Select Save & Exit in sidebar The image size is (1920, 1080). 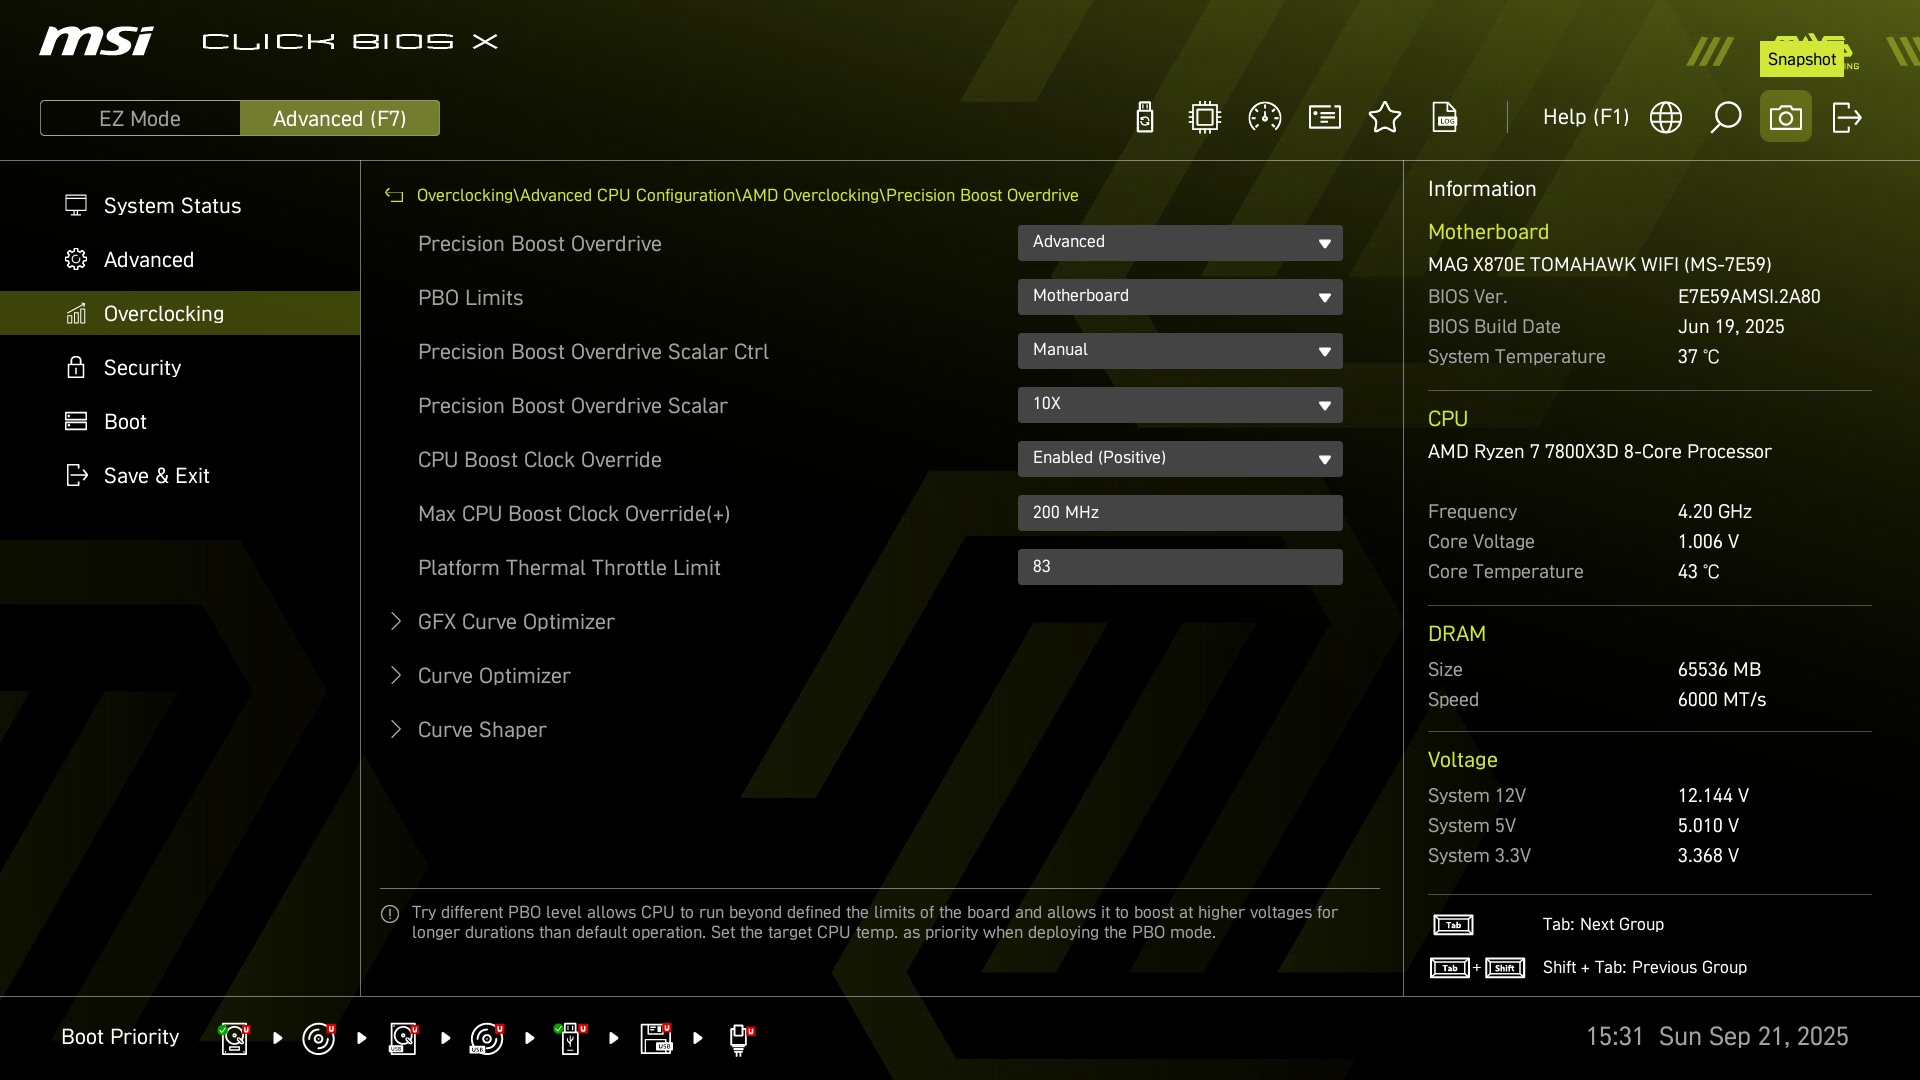156,476
